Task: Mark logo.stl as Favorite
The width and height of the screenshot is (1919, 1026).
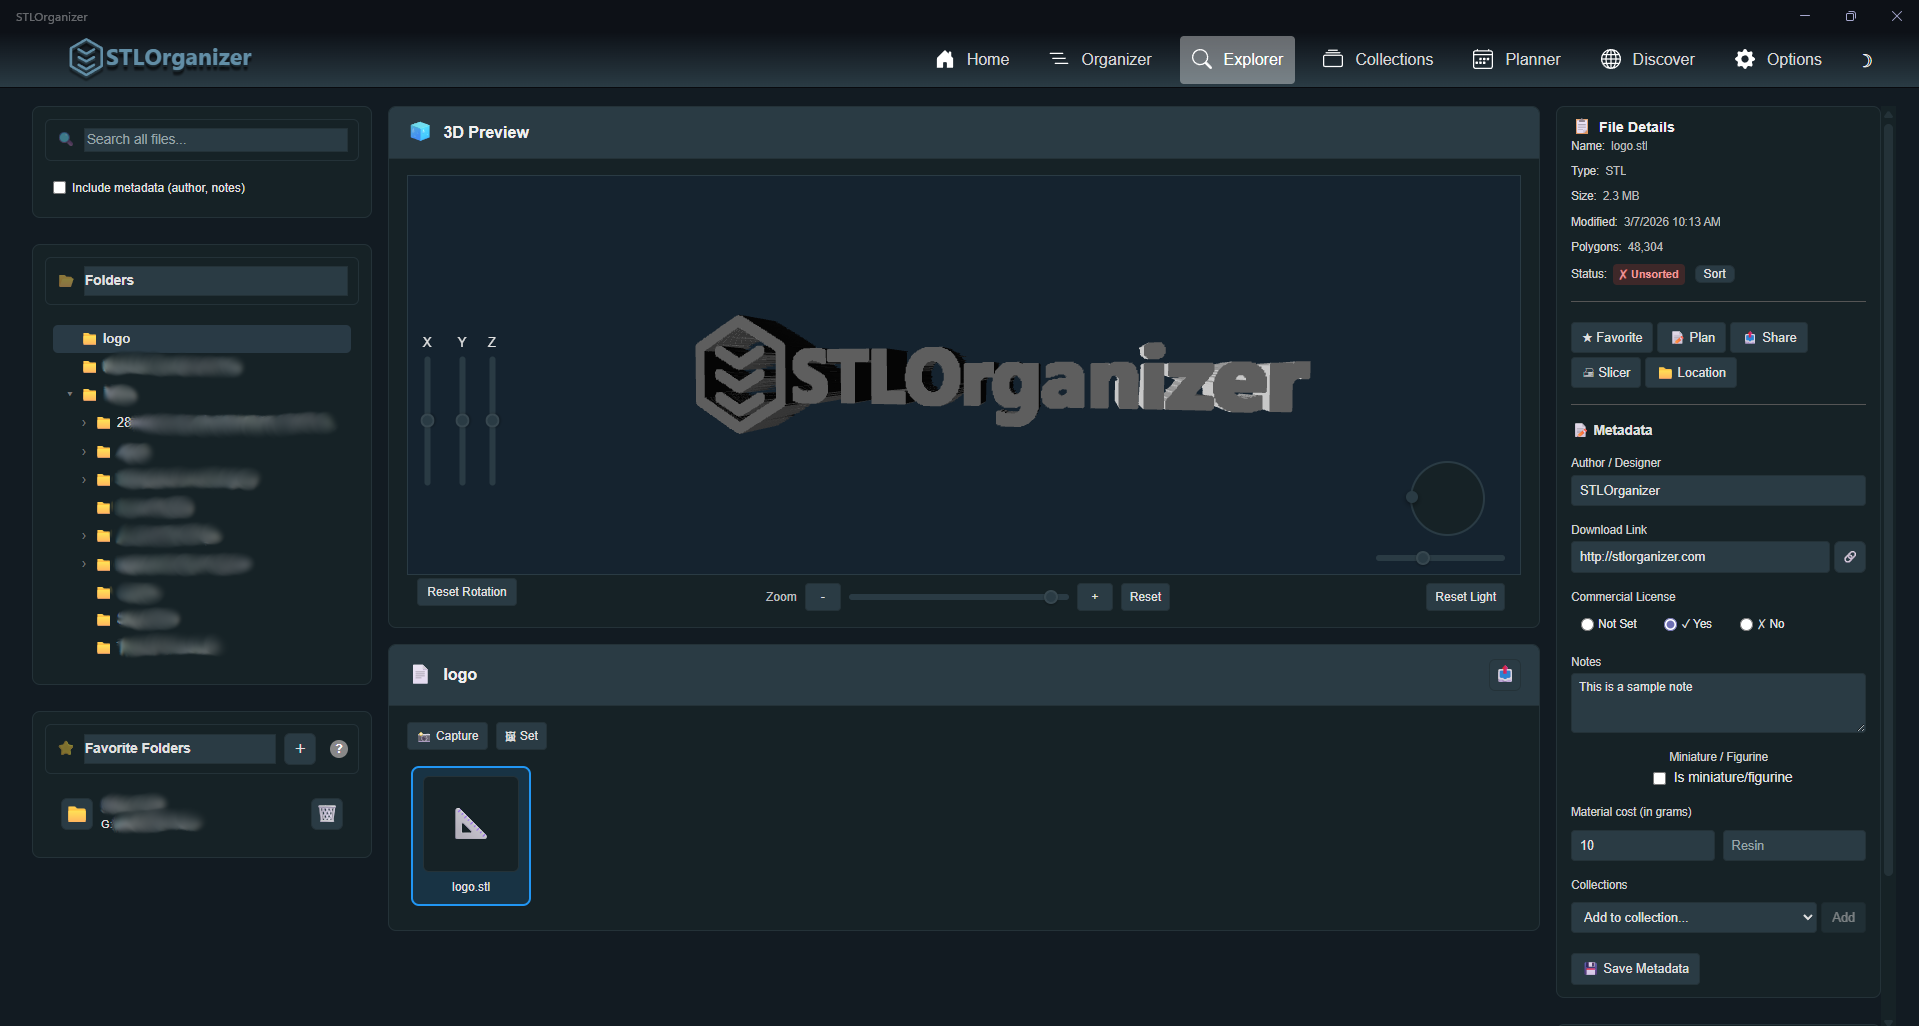Action: point(1612,338)
